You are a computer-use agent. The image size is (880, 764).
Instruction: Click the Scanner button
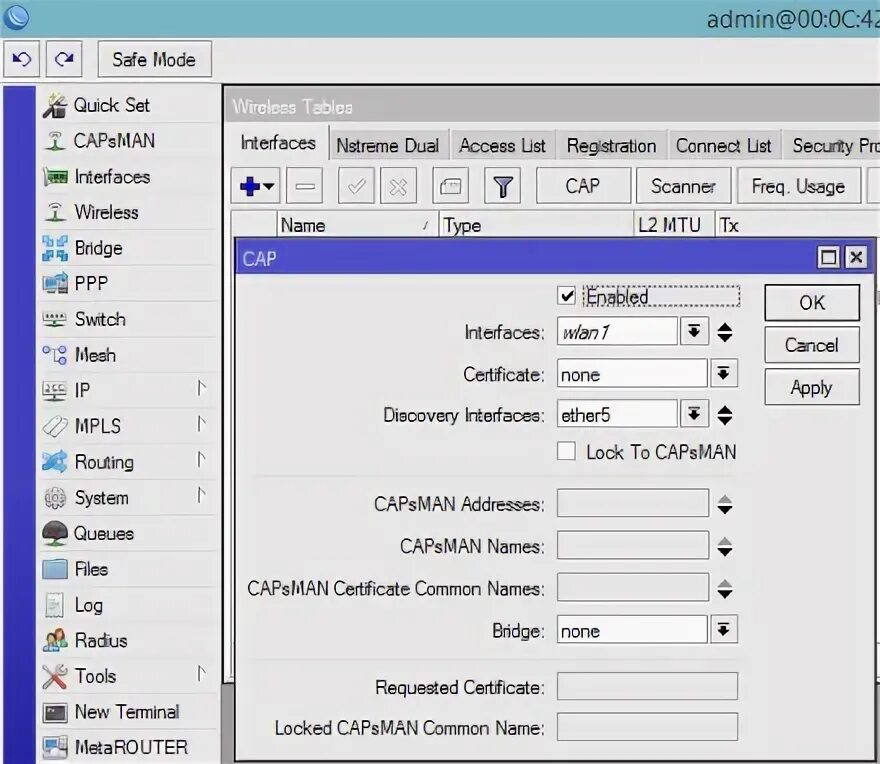pos(683,186)
